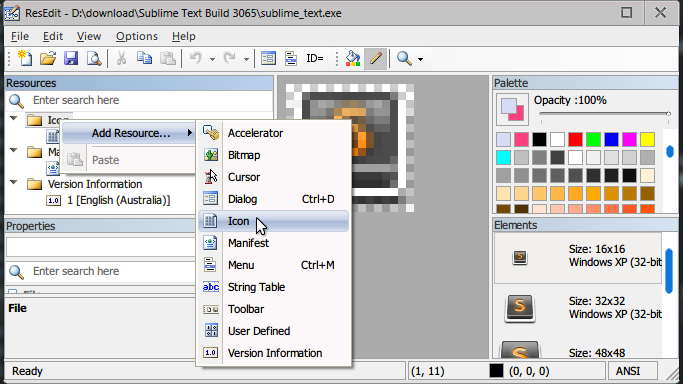The image size is (683, 384).
Task: Redo the action in the toolbar
Action: tap(230, 58)
